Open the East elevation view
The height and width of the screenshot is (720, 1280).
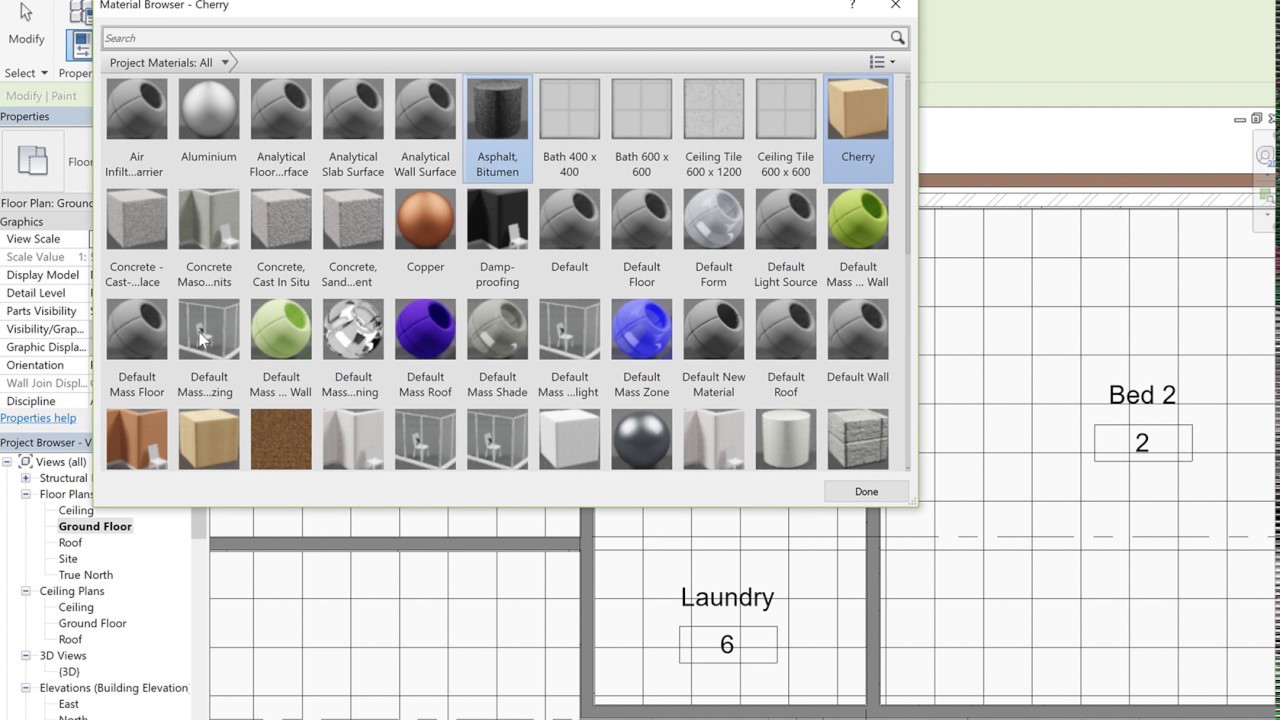pyautogui.click(x=68, y=704)
